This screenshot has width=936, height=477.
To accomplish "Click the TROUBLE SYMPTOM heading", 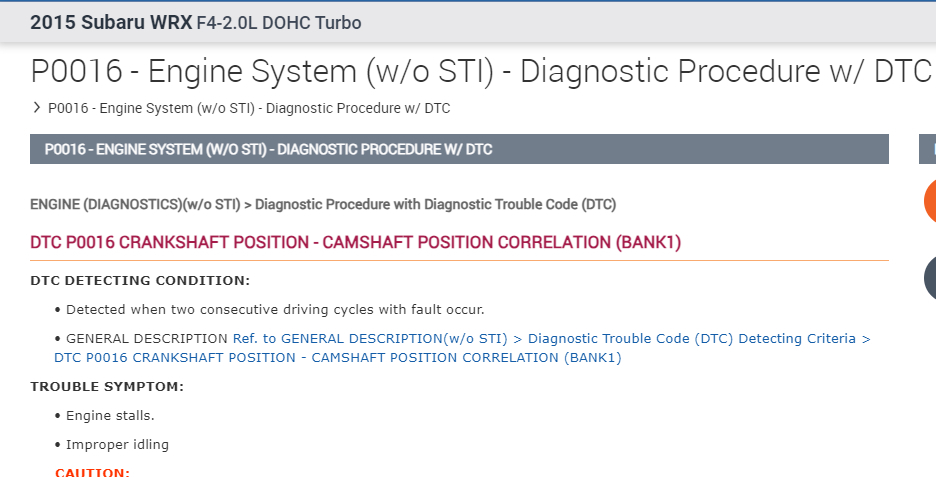I will (x=107, y=386).
